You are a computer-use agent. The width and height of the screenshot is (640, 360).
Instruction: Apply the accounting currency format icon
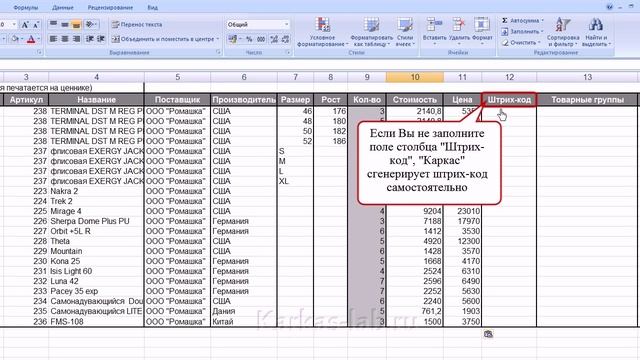pos(233,39)
